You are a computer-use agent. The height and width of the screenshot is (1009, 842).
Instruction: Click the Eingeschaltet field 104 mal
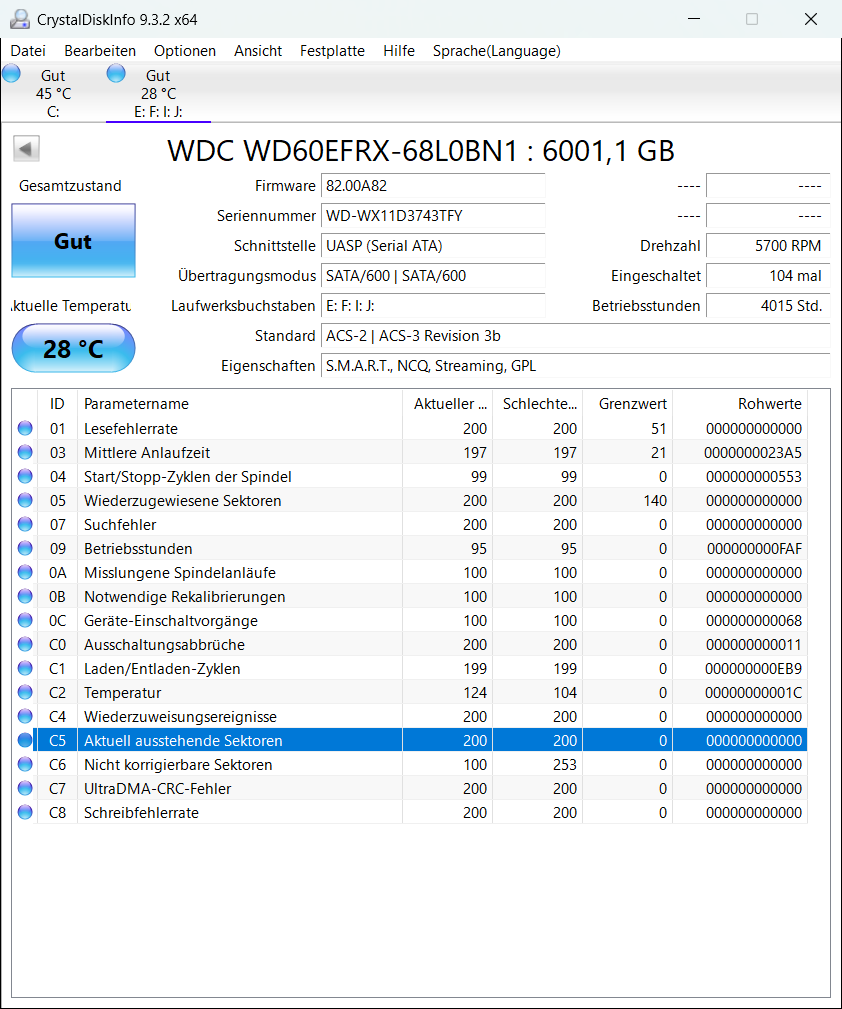pos(767,275)
